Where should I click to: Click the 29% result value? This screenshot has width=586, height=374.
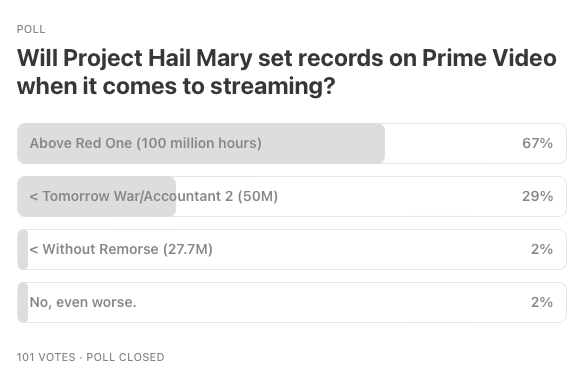tap(537, 197)
